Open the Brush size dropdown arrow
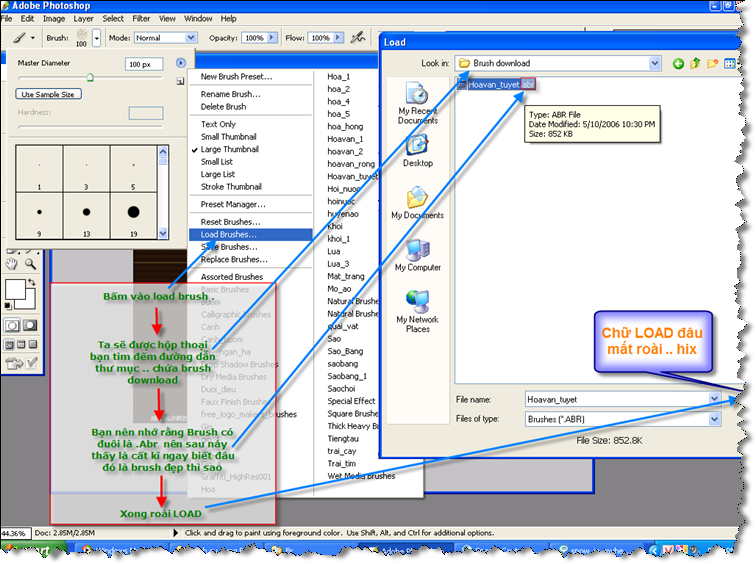 [x=96, y=38]
